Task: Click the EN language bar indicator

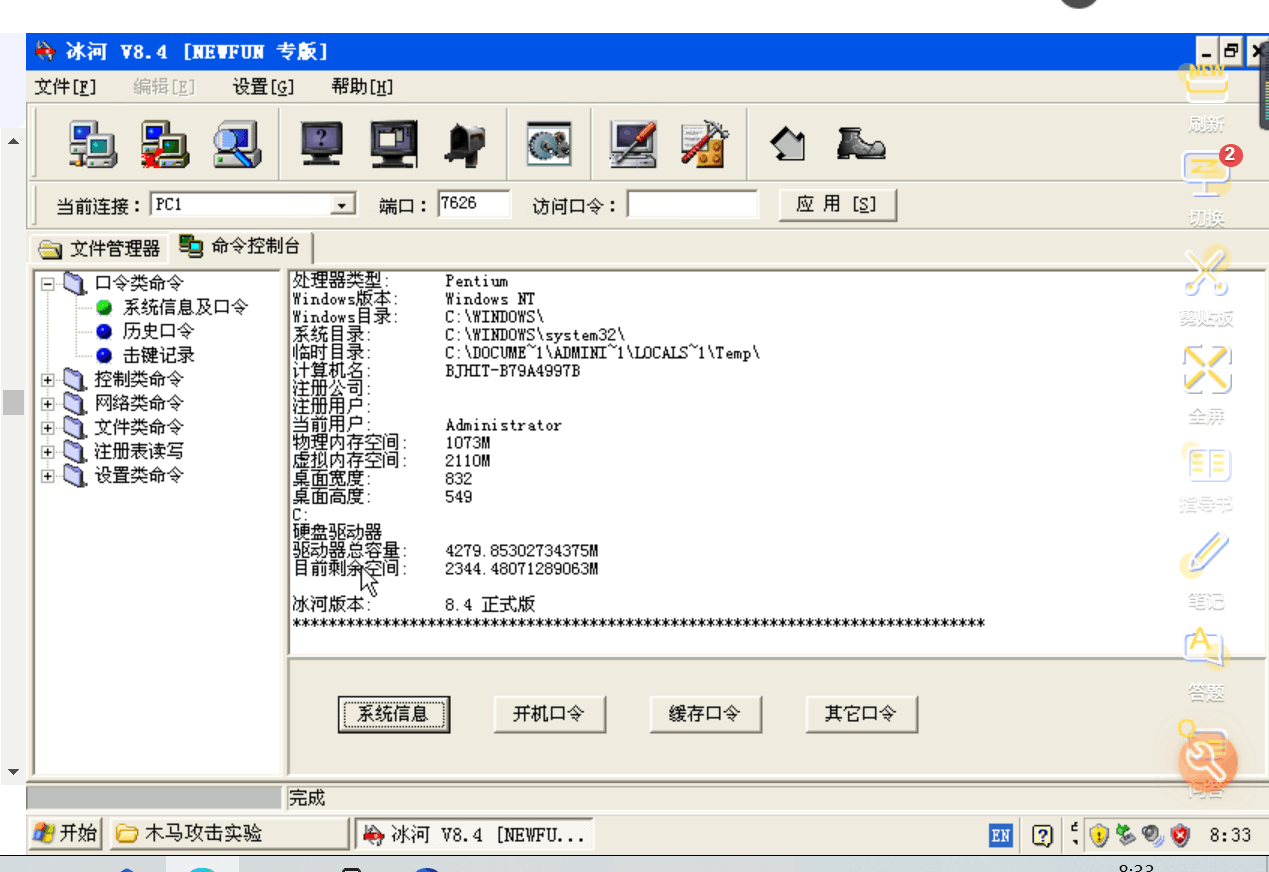Action: 1001,835
